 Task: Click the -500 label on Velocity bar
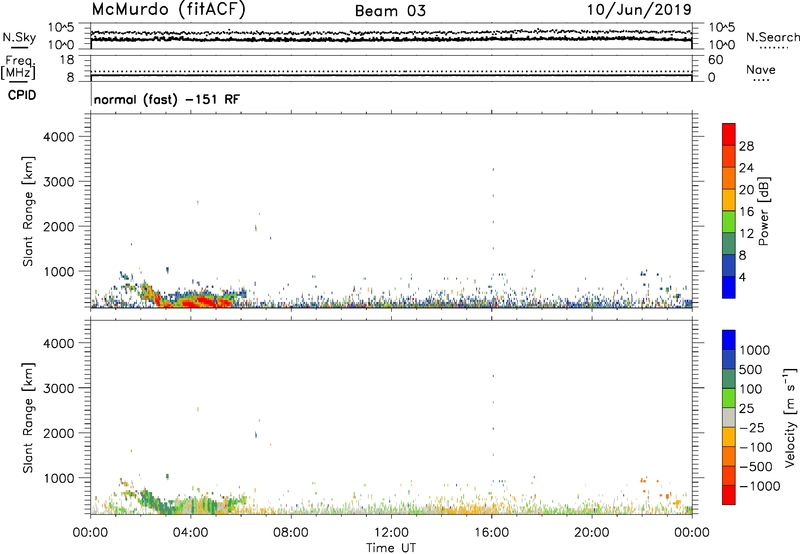756,467
